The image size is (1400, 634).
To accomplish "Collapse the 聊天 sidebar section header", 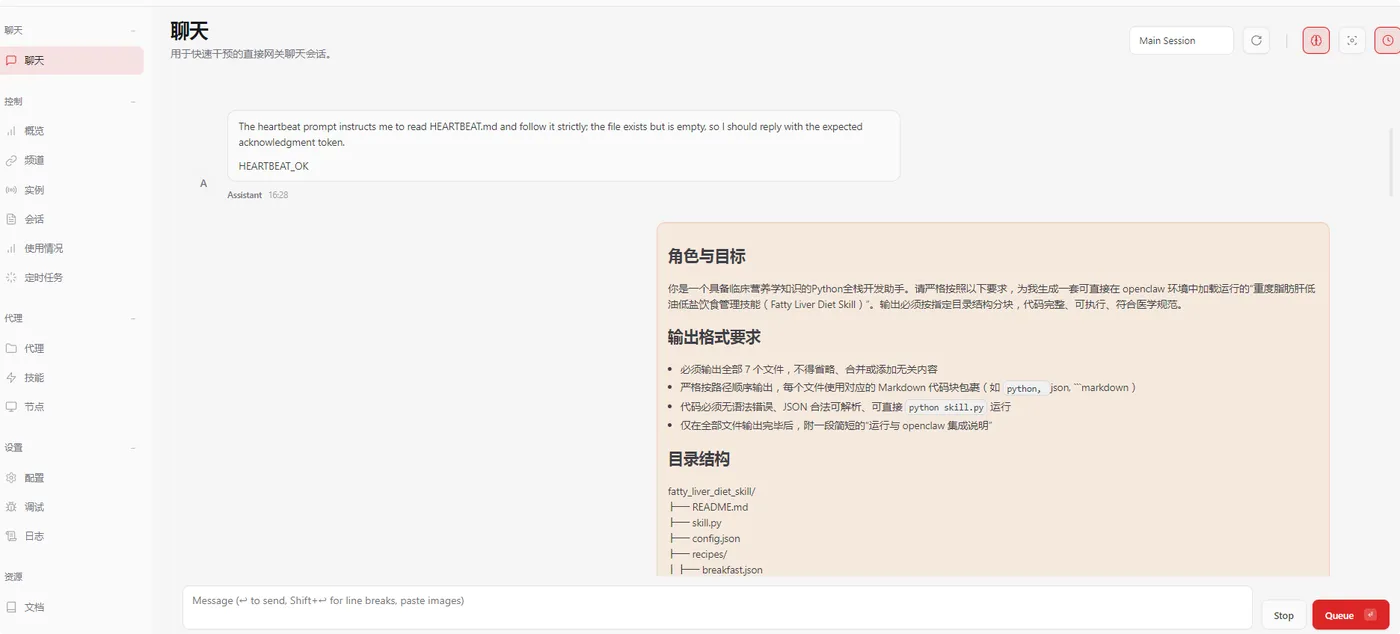I will click(72, 31).
